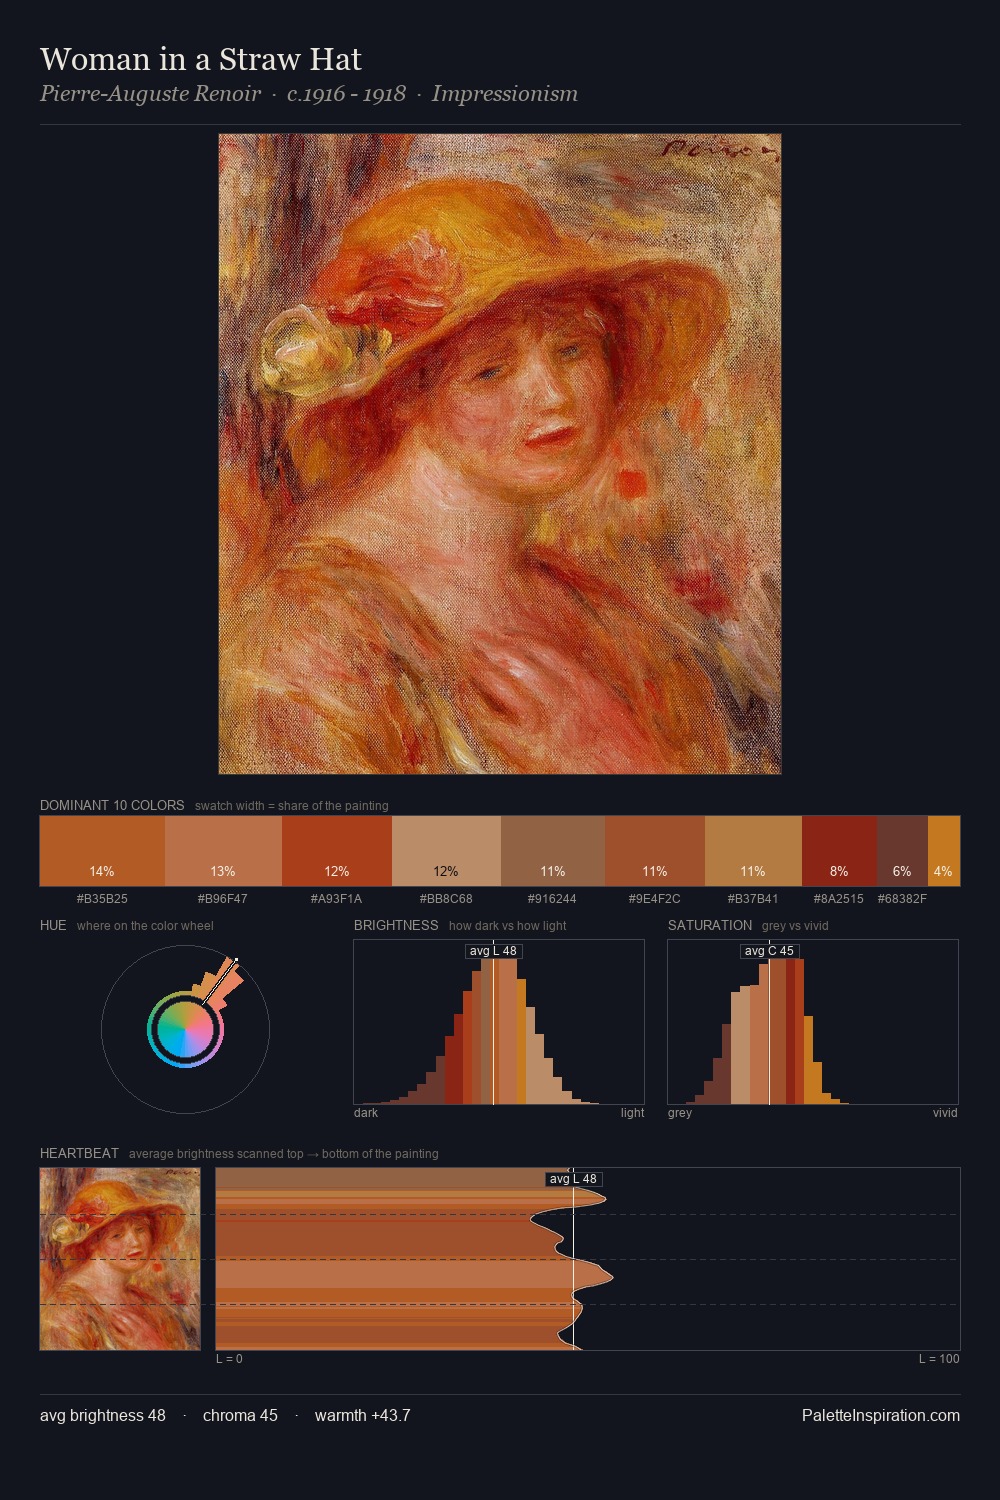The image size is (1000, 1500).
Task: Select the #68382F dark brown swatch at 6%
Action: [x=902, y=851]
